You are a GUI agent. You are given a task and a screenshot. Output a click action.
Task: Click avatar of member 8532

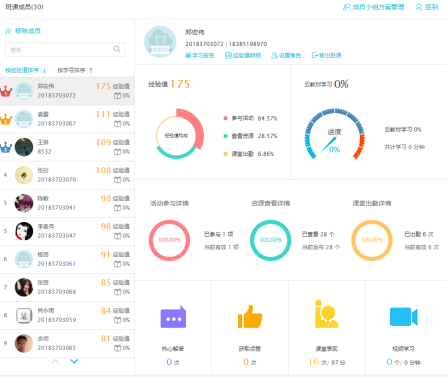24,147
